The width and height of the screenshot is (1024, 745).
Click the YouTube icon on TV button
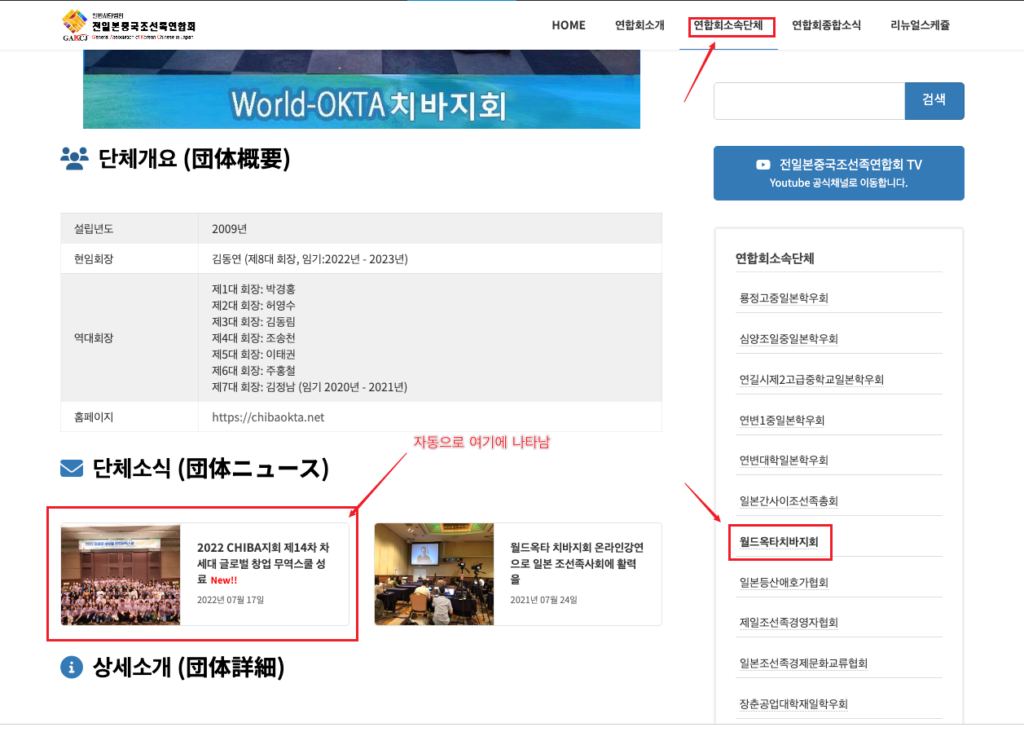[x=763, y=164]
